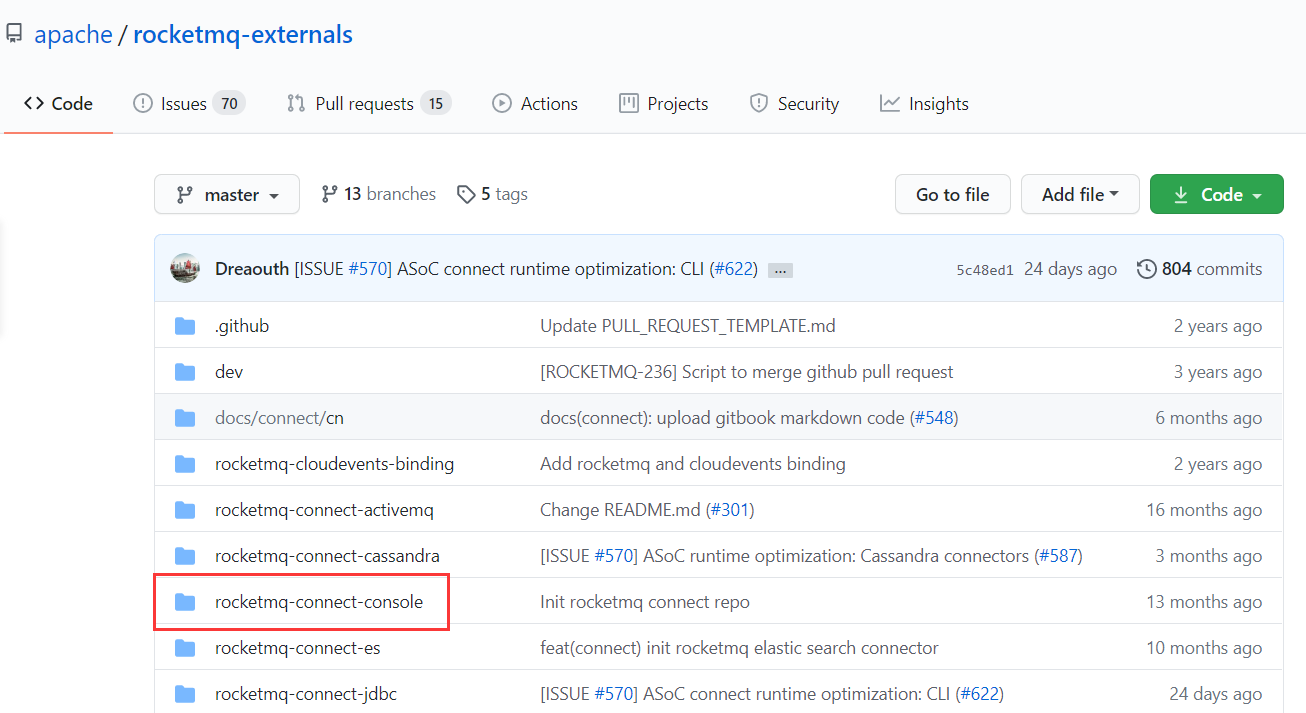Open the rocketmq-cloudevents-binding folder
This screenshot has width=1306, height=713.
click(x=335, y=464)
